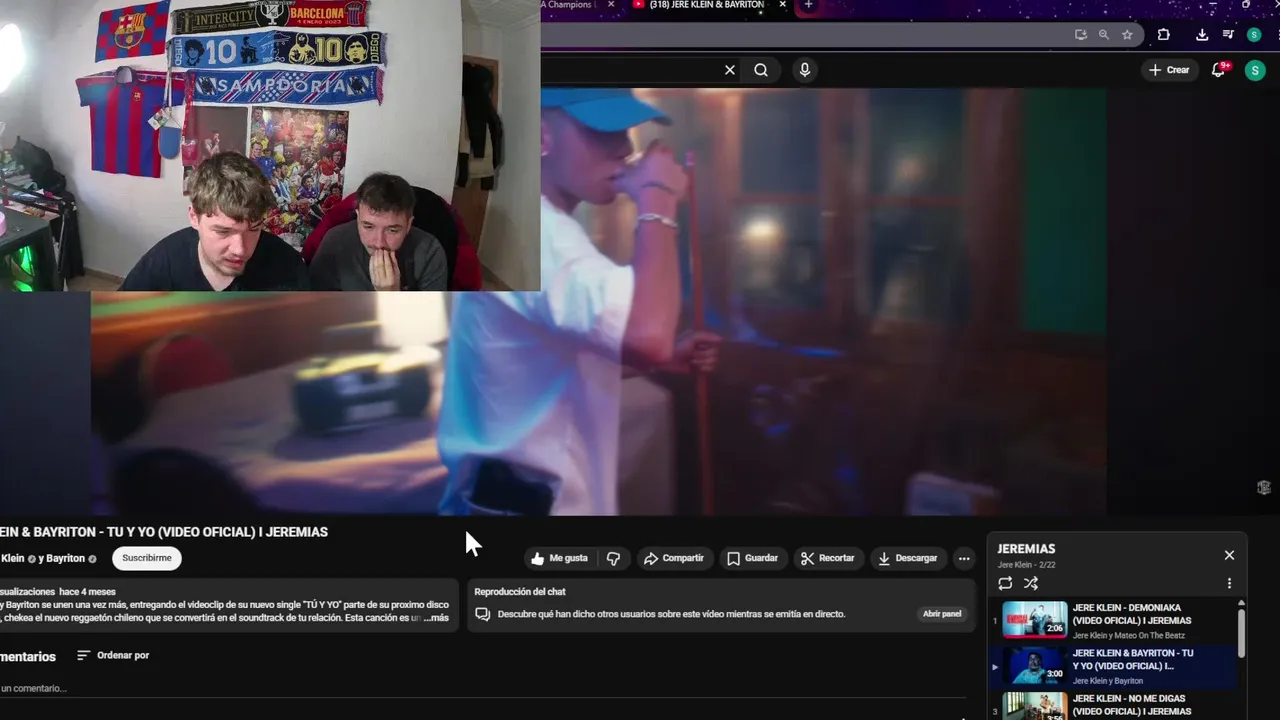Click the chat replay bubble icon

(x=483, y=614)
